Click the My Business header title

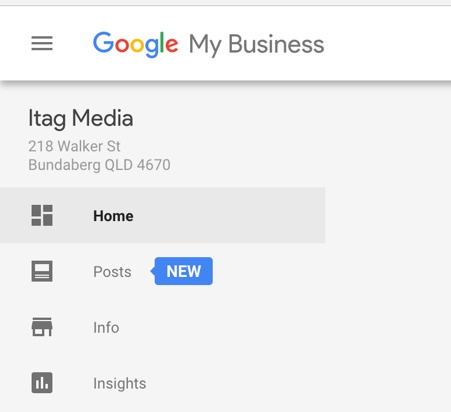coord(257,45)
